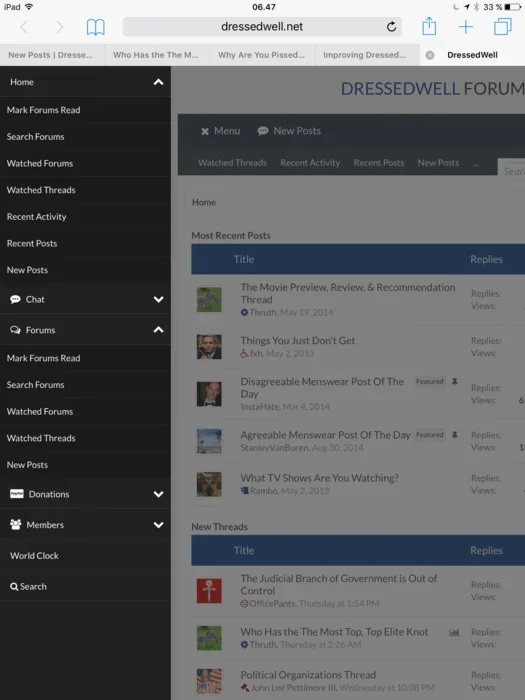Image resolution: width=525 pixels, height=700 pixels.
Task: Open the tab overview icon
Action: [x=503, y=27]
